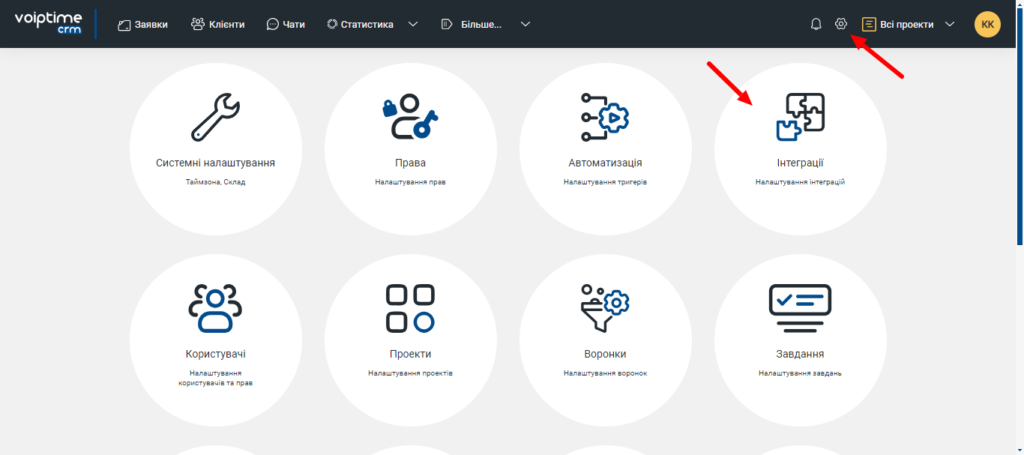Click the KK user avatar
Viewport: 1024px width, 455px height.
point(987,24)
